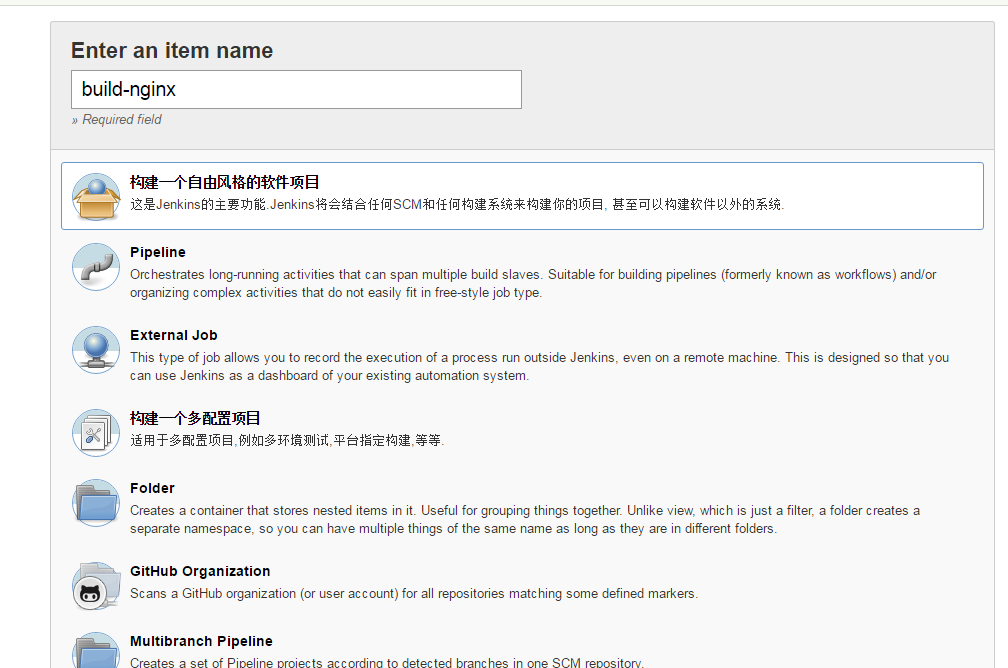1008x668 pixels.
Task: Choose 构建一个自由风格的软件项目 title
Action: tap(224, 183)
